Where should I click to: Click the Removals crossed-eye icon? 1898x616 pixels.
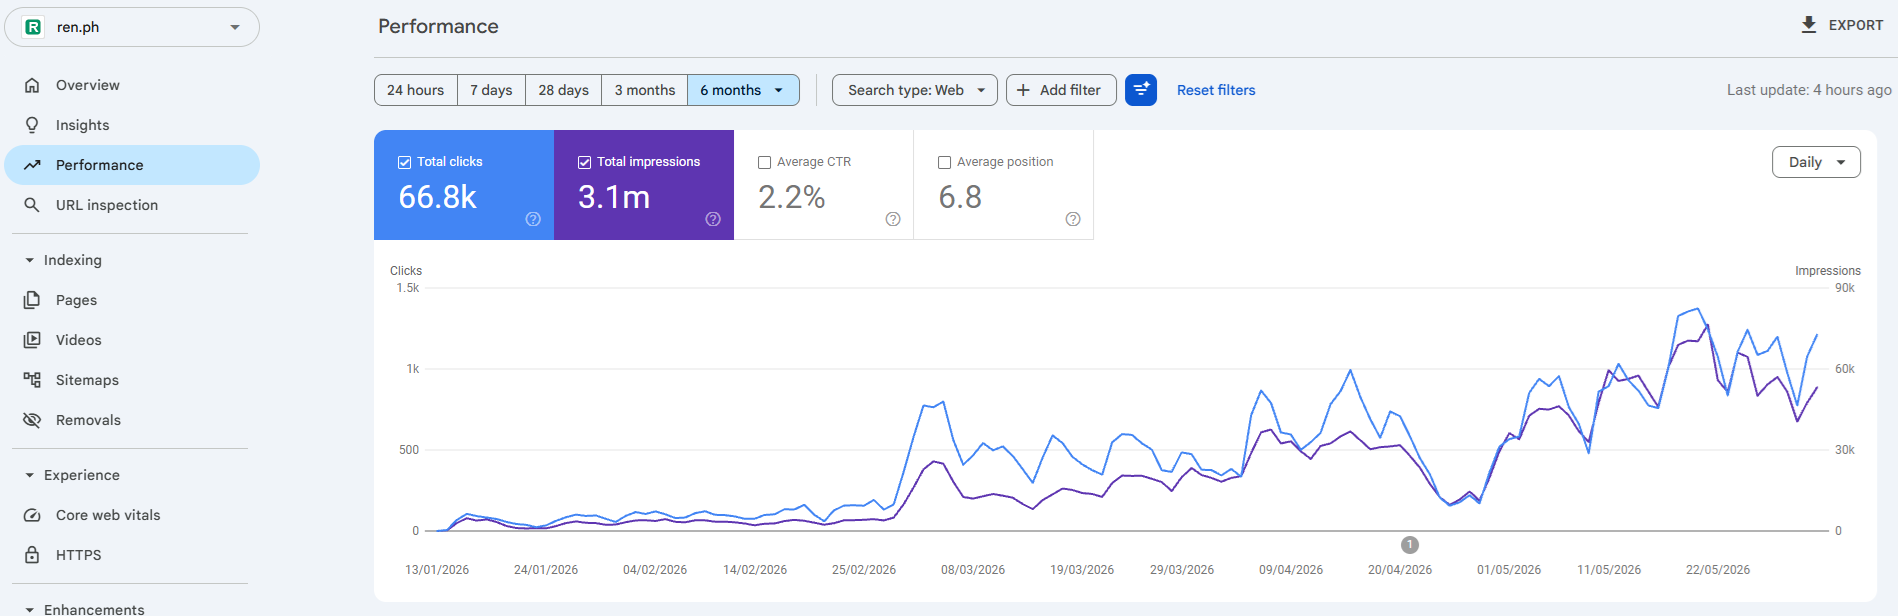(x=32, y=420)
